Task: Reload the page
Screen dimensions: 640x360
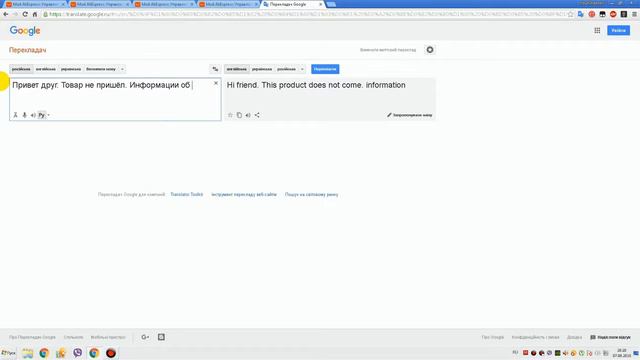Action: pos(25,14)
